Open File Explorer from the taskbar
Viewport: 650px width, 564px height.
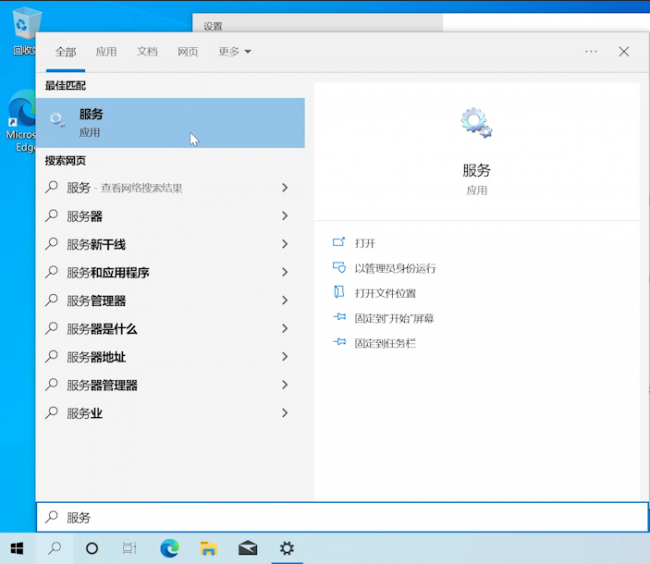tap(209, 549)
